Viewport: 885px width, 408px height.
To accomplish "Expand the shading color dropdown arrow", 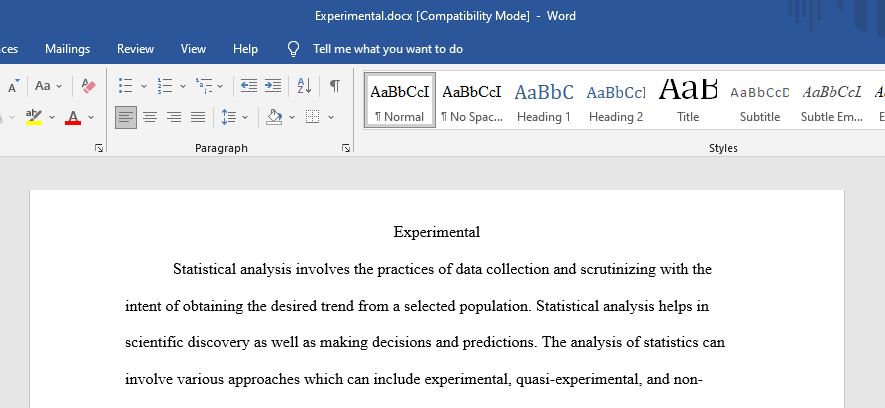I will (x=292, y=117).
